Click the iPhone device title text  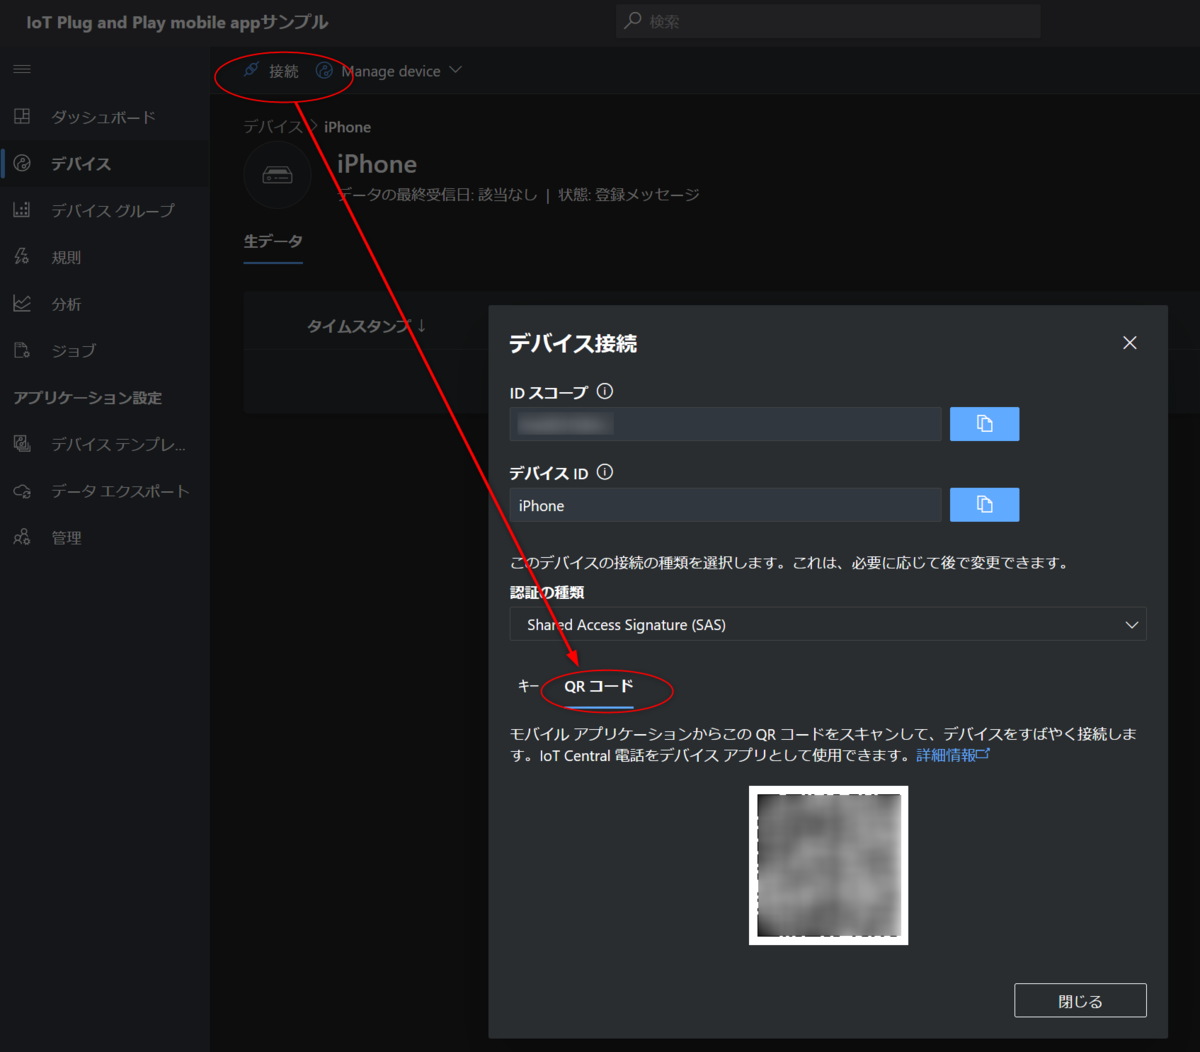377,164
